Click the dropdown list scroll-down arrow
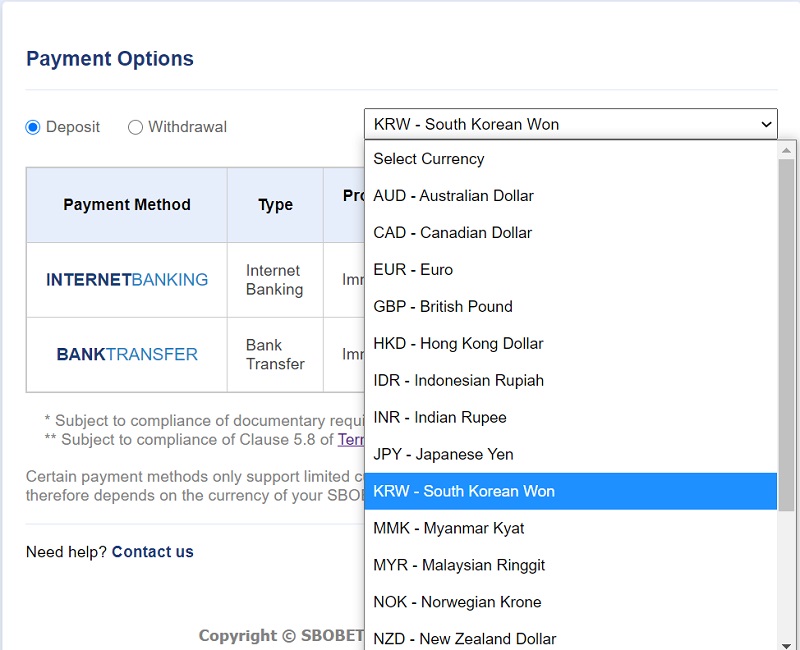Image resolution: width=800 pixels, height=650 pixels. (786, 644)
